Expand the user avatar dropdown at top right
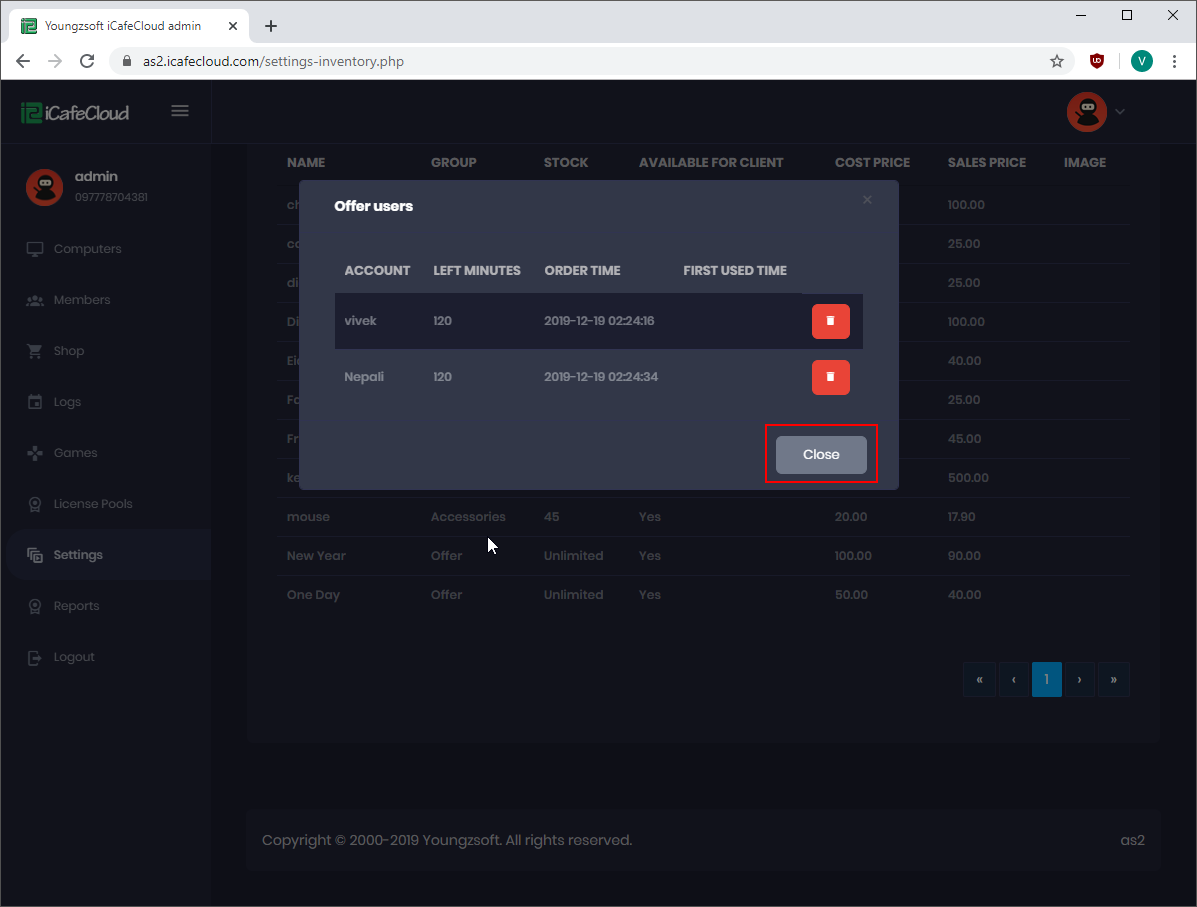The image size is (1197, 907). (1096, 112)
